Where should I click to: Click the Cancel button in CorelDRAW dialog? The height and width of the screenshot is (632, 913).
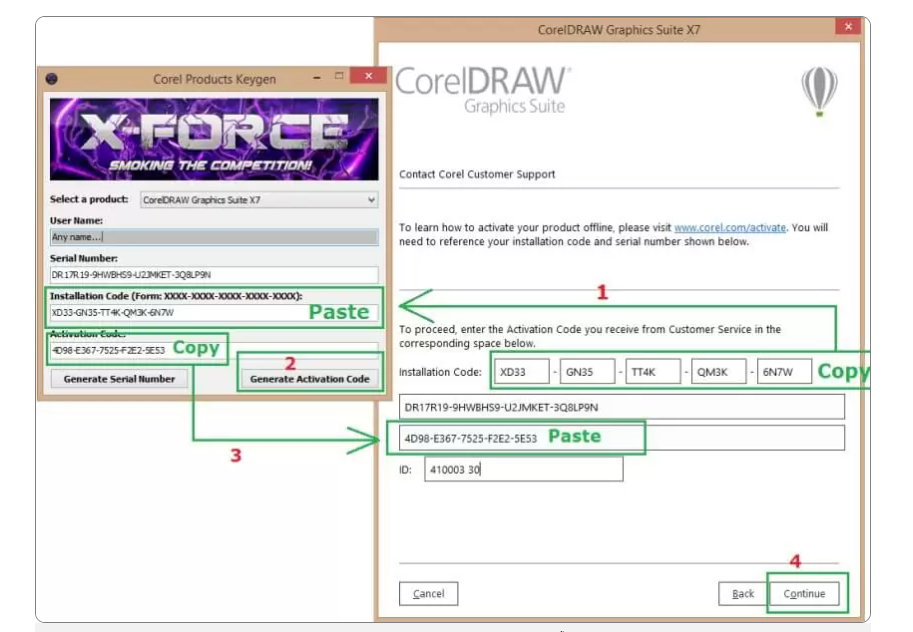429,594
